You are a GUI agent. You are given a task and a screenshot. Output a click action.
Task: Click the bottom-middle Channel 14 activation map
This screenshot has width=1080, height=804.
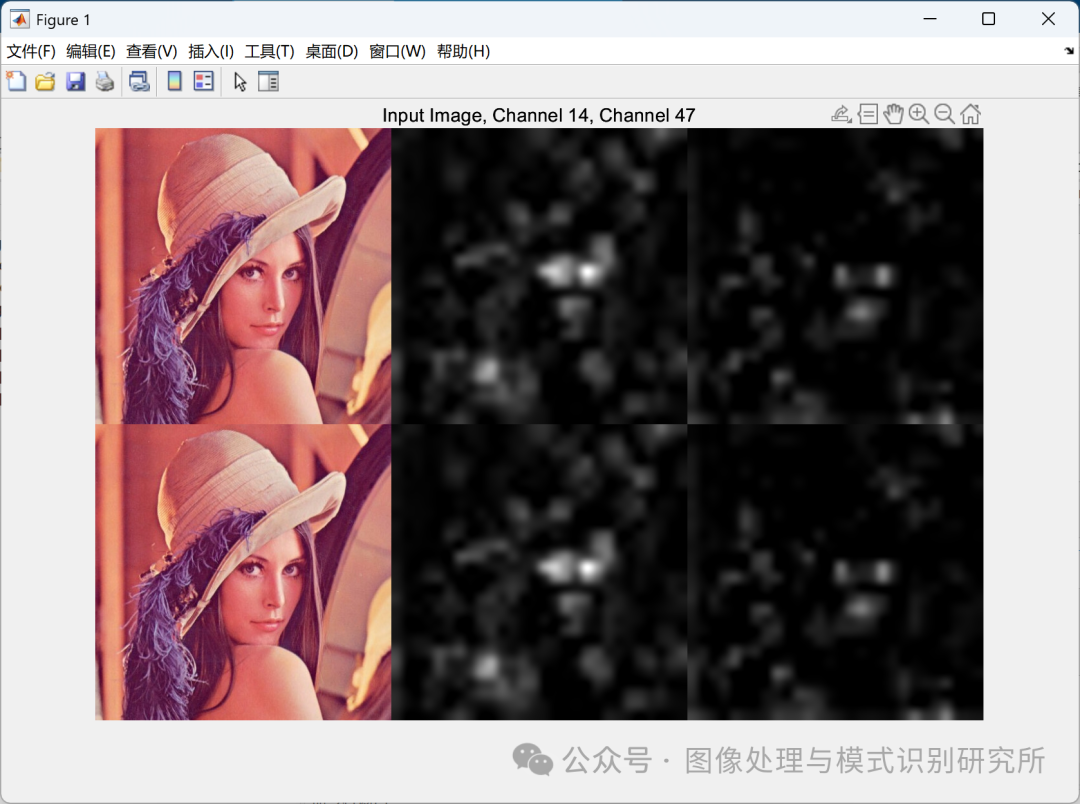click(539, 572)
